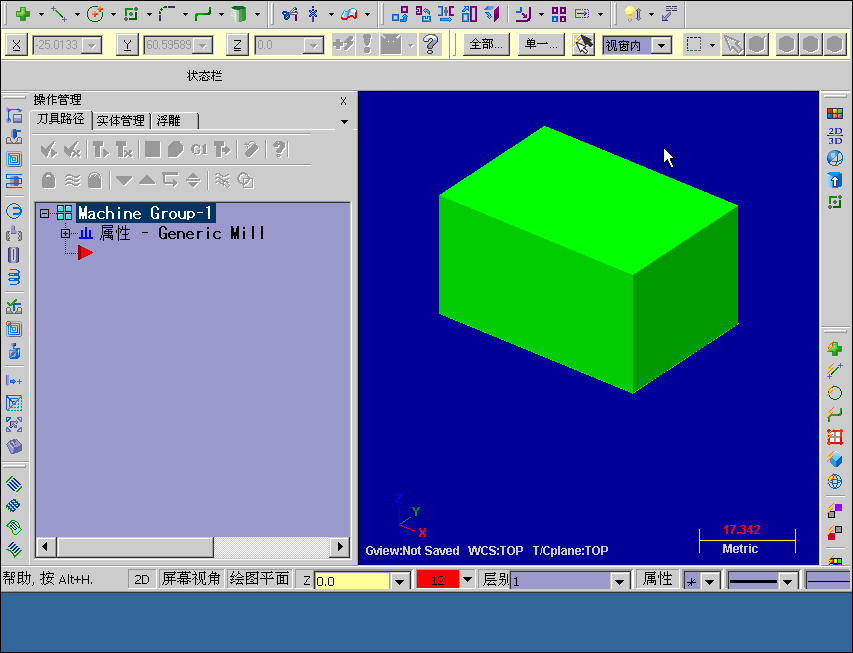
Task: Toggle the lock icon in toolpath manager
Action: 47,180
